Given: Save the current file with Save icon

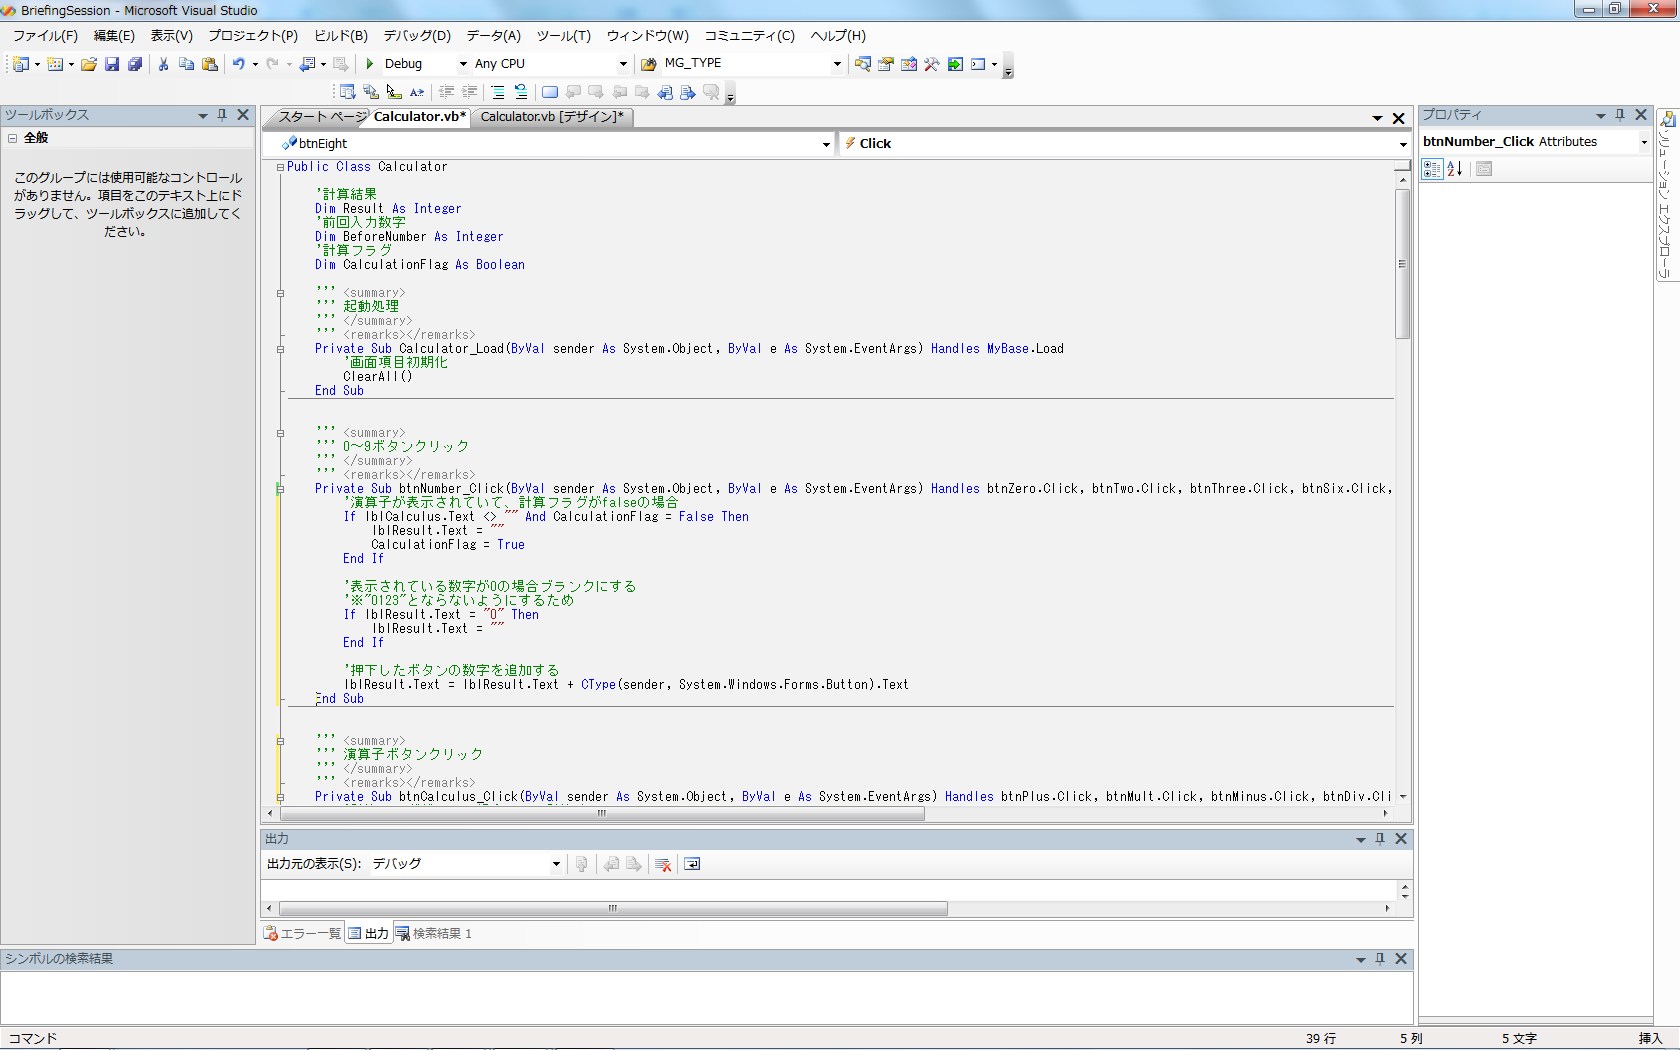Looking at the screenshot, I should [x=112, y=64].
